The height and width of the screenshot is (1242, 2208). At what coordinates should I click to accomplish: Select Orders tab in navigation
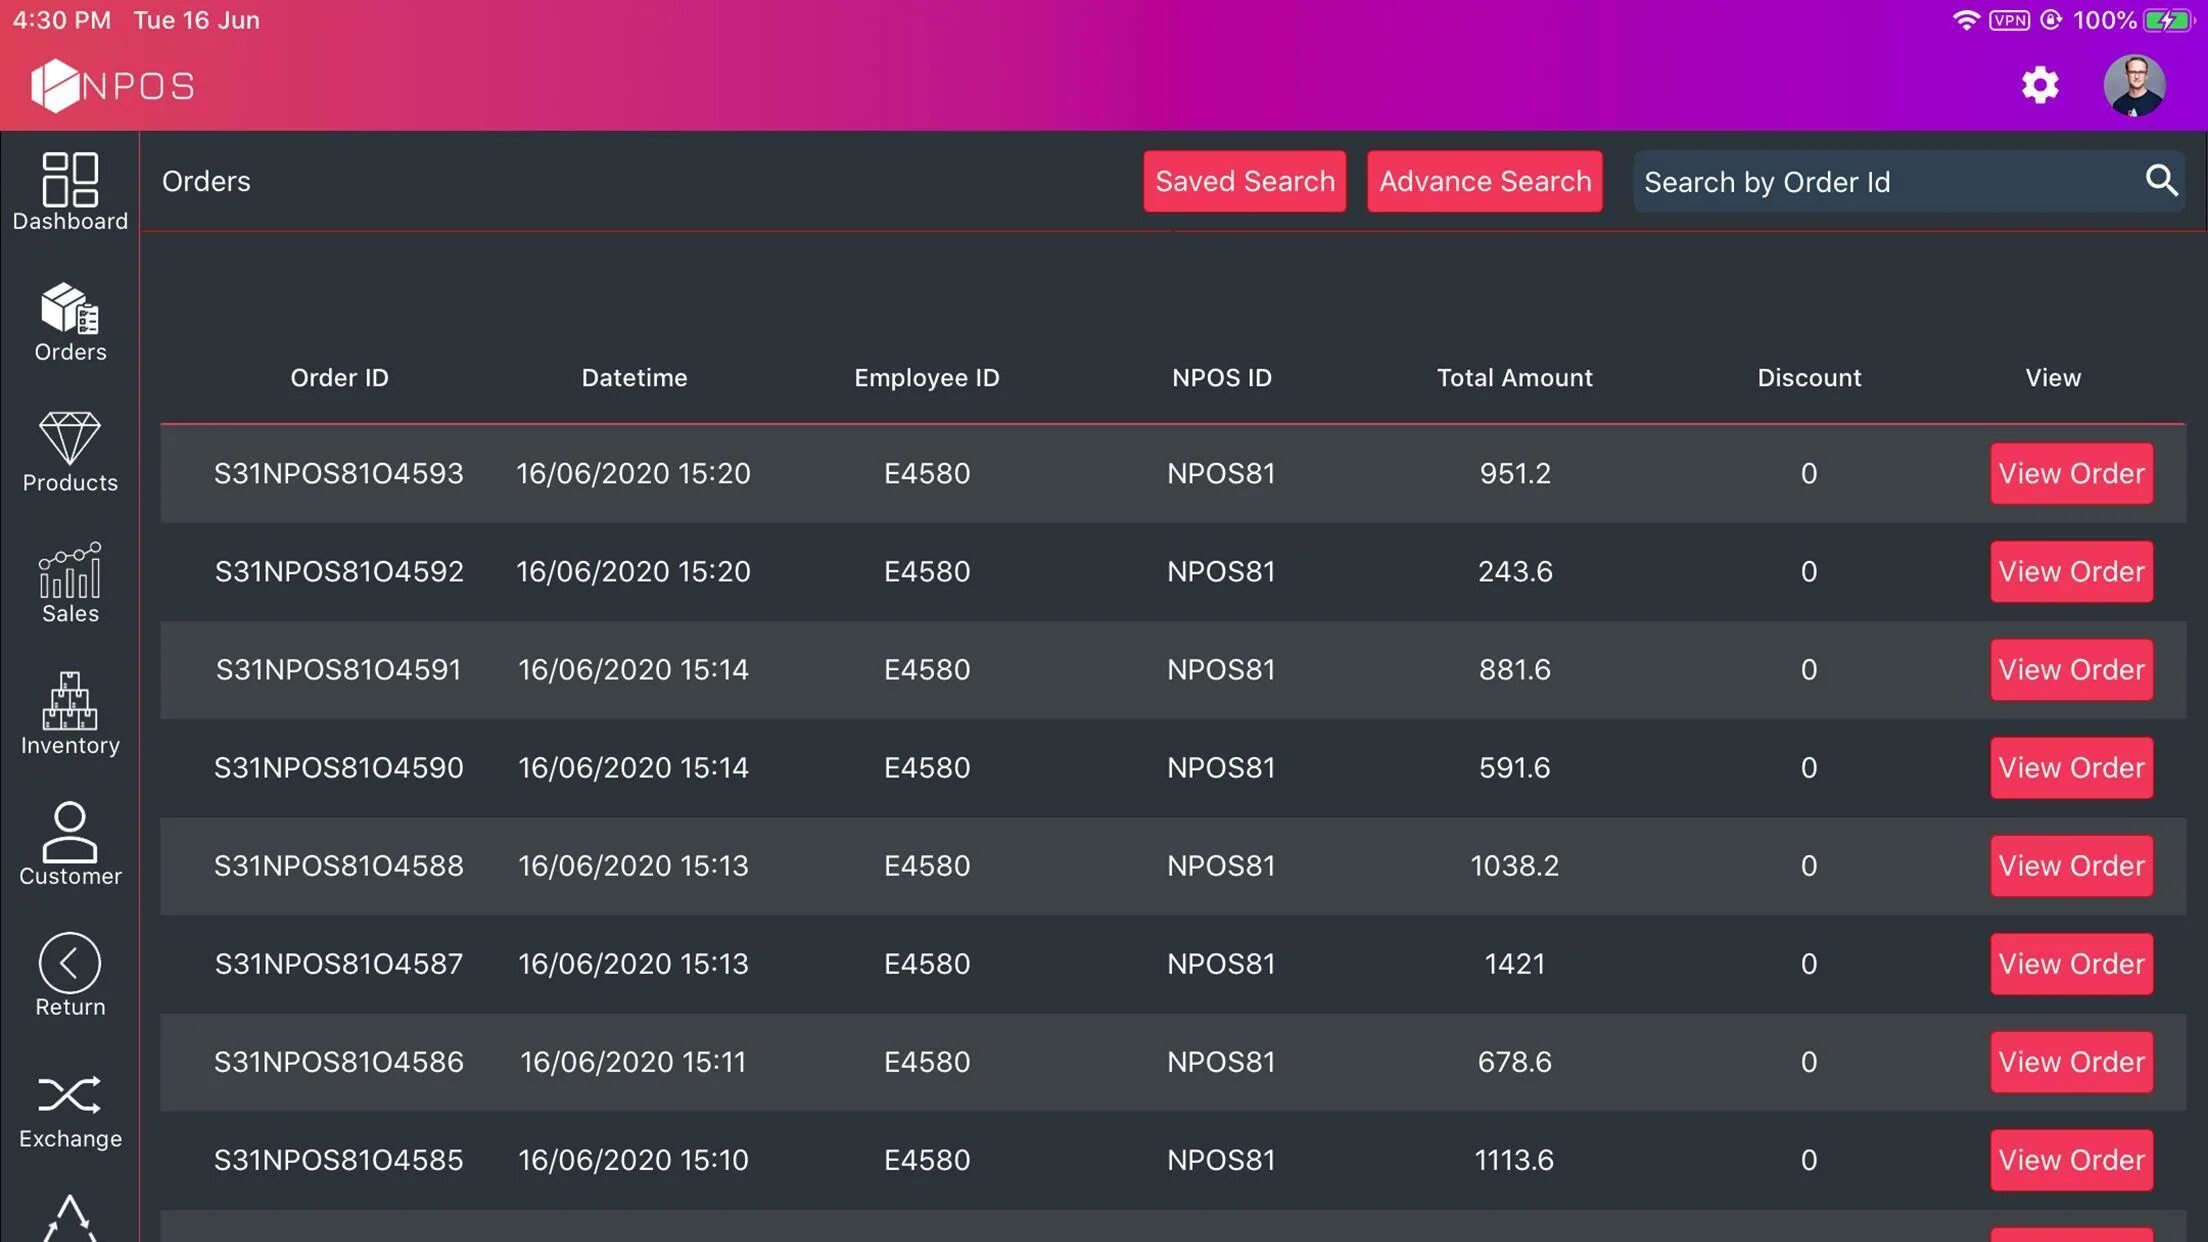click(70, 323)
